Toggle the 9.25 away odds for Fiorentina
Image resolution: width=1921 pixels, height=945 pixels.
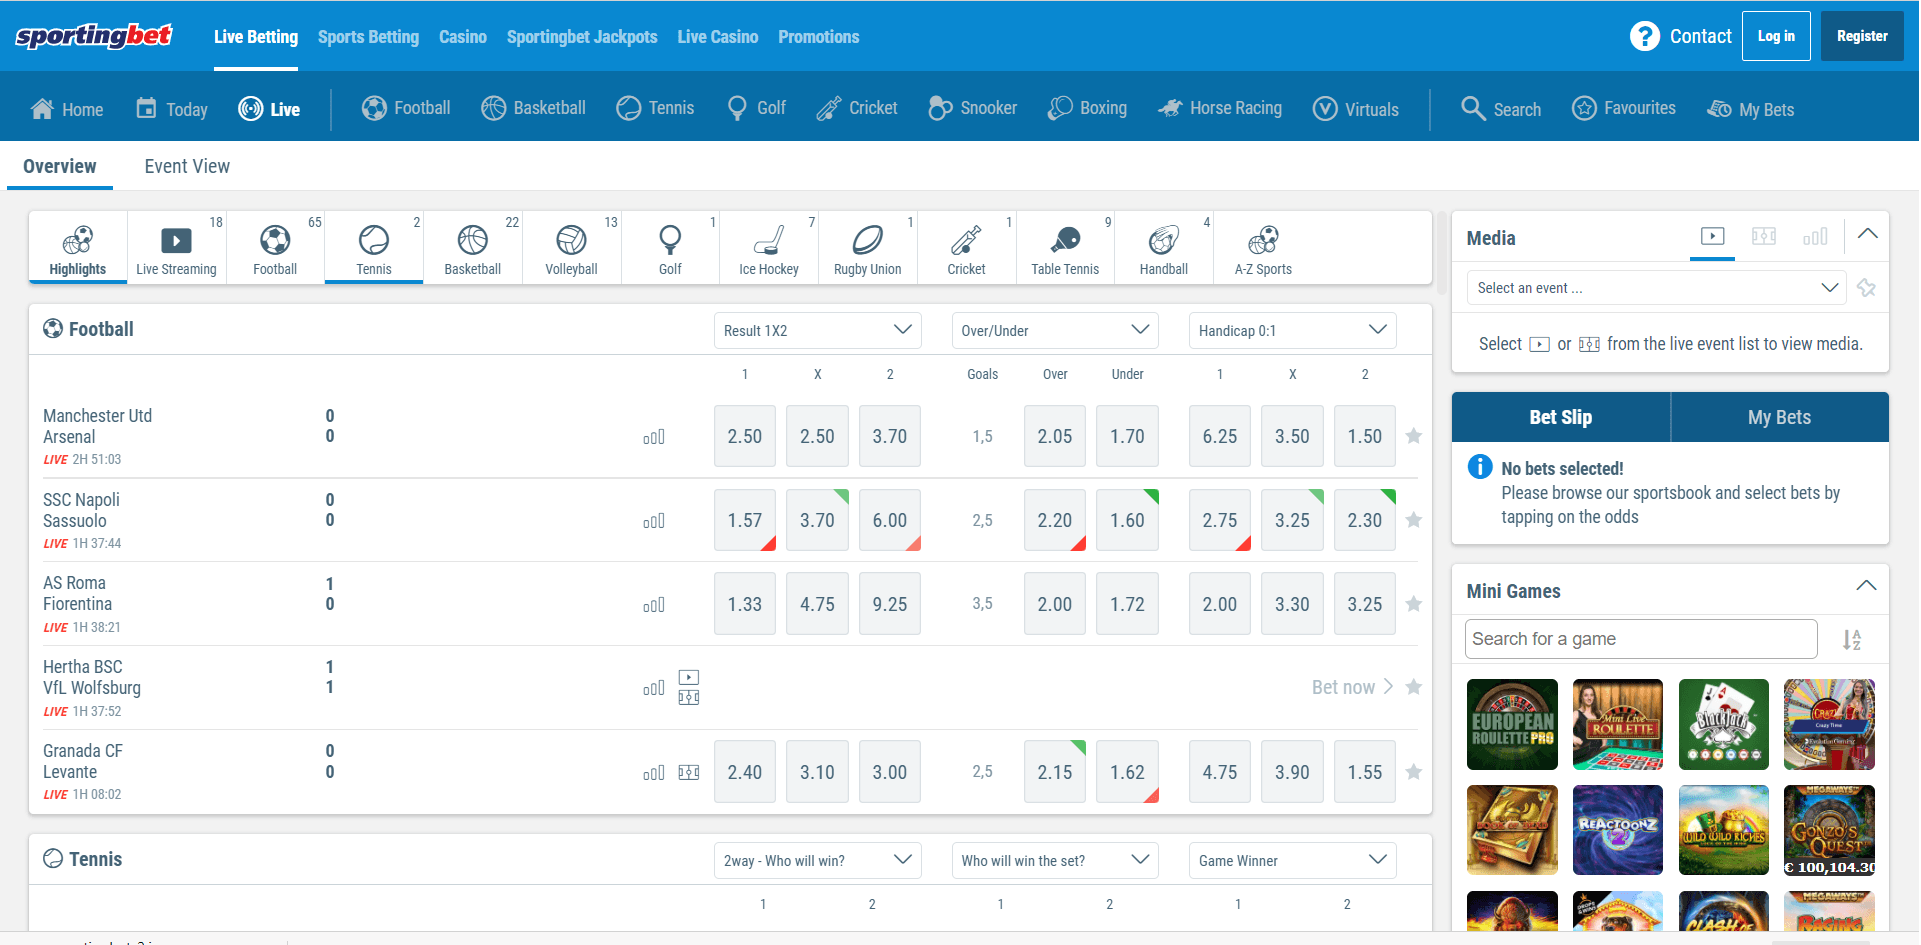(890, 604)
